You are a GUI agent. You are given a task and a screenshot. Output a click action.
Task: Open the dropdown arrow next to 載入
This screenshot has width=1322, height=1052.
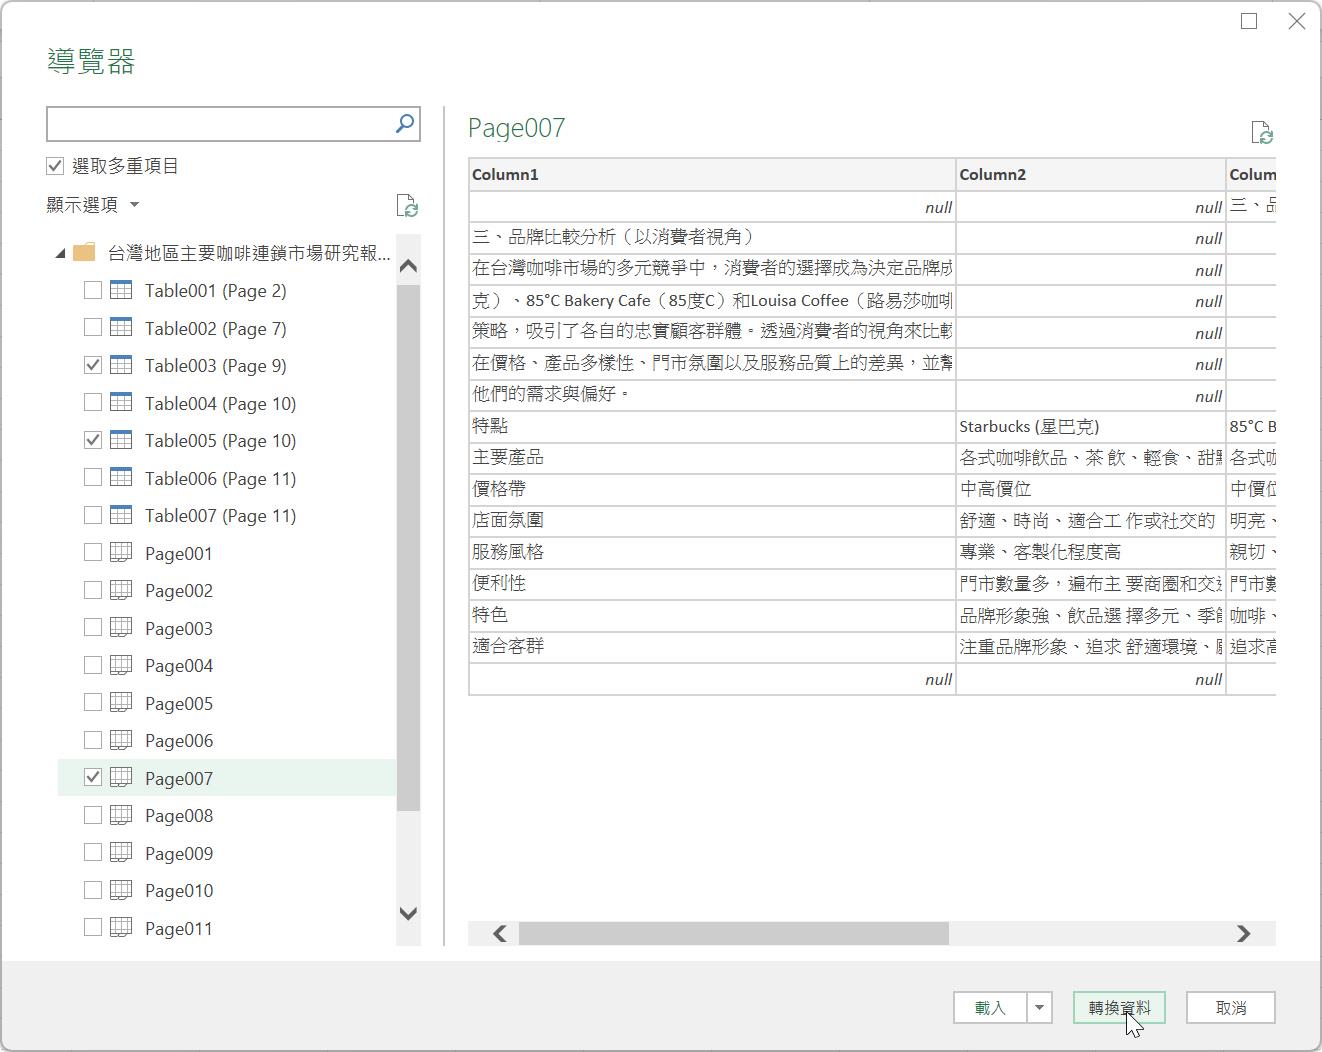(1039, 1008)
